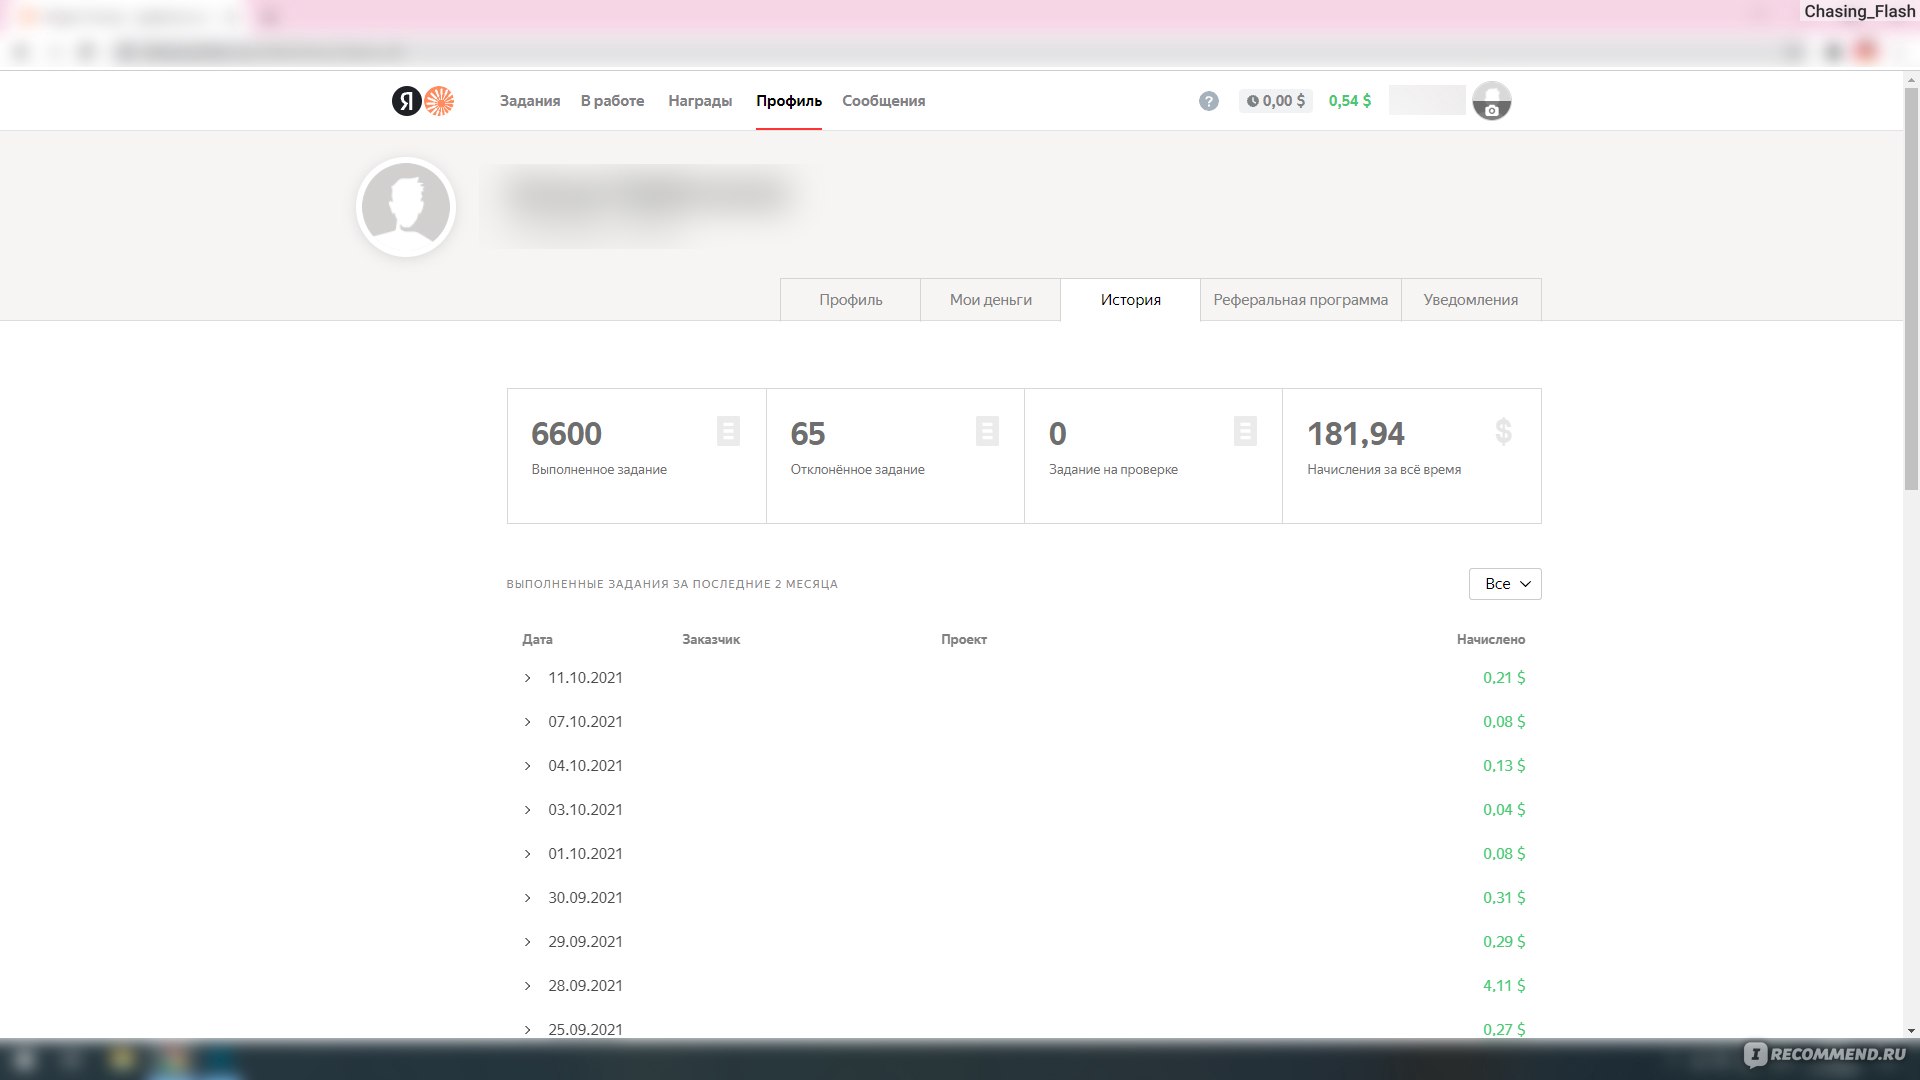
Task: Open the В работе menu item
Action: 612,101
